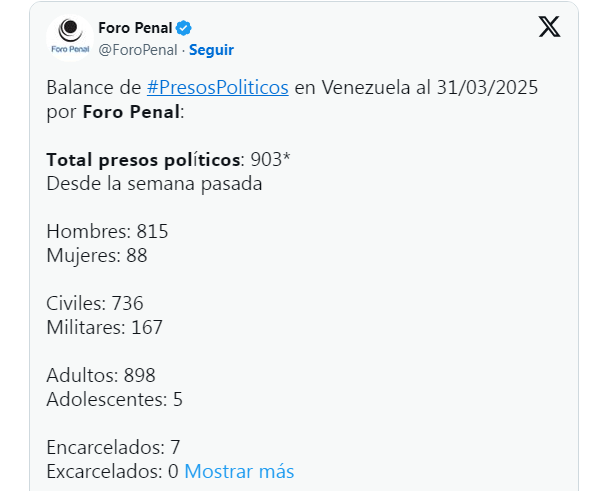Click the date 31/03/2025 in the tweet
Screen dimensions: 604x491
[487, 87]
